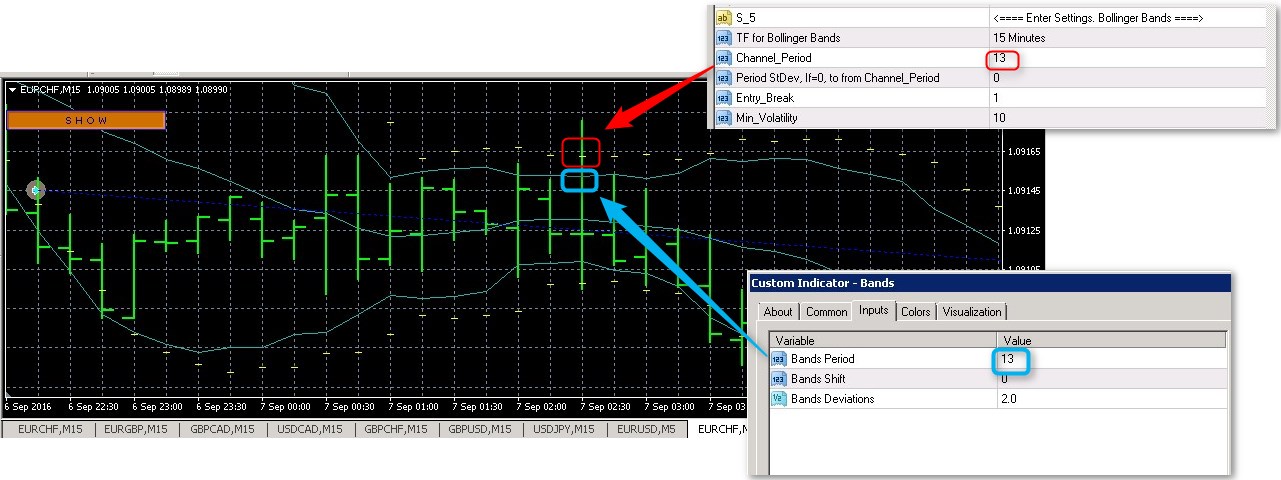
Task: Click the 7 Sep 02:30 time label
Action: tap(606, 407)
